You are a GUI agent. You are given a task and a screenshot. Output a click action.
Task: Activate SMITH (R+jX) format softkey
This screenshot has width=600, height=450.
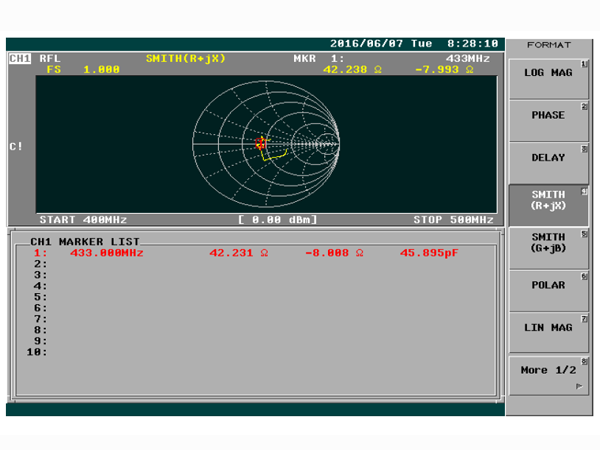pyautogui.click(x=548, y=205)
